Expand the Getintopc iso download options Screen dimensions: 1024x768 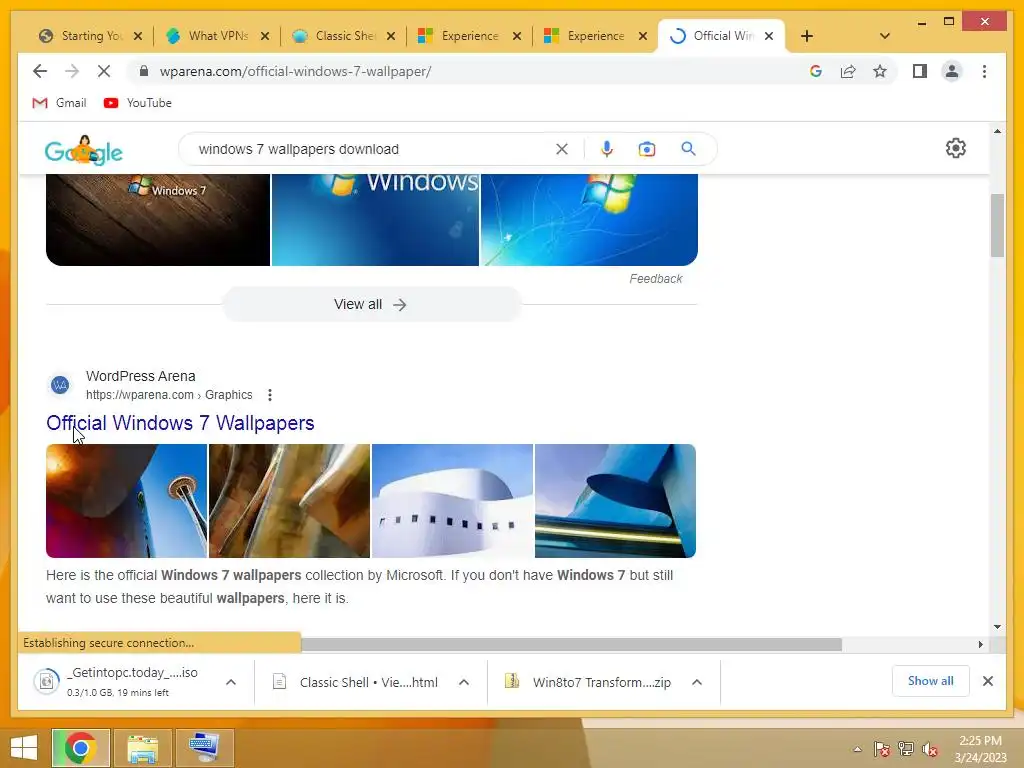coord(231,682)
